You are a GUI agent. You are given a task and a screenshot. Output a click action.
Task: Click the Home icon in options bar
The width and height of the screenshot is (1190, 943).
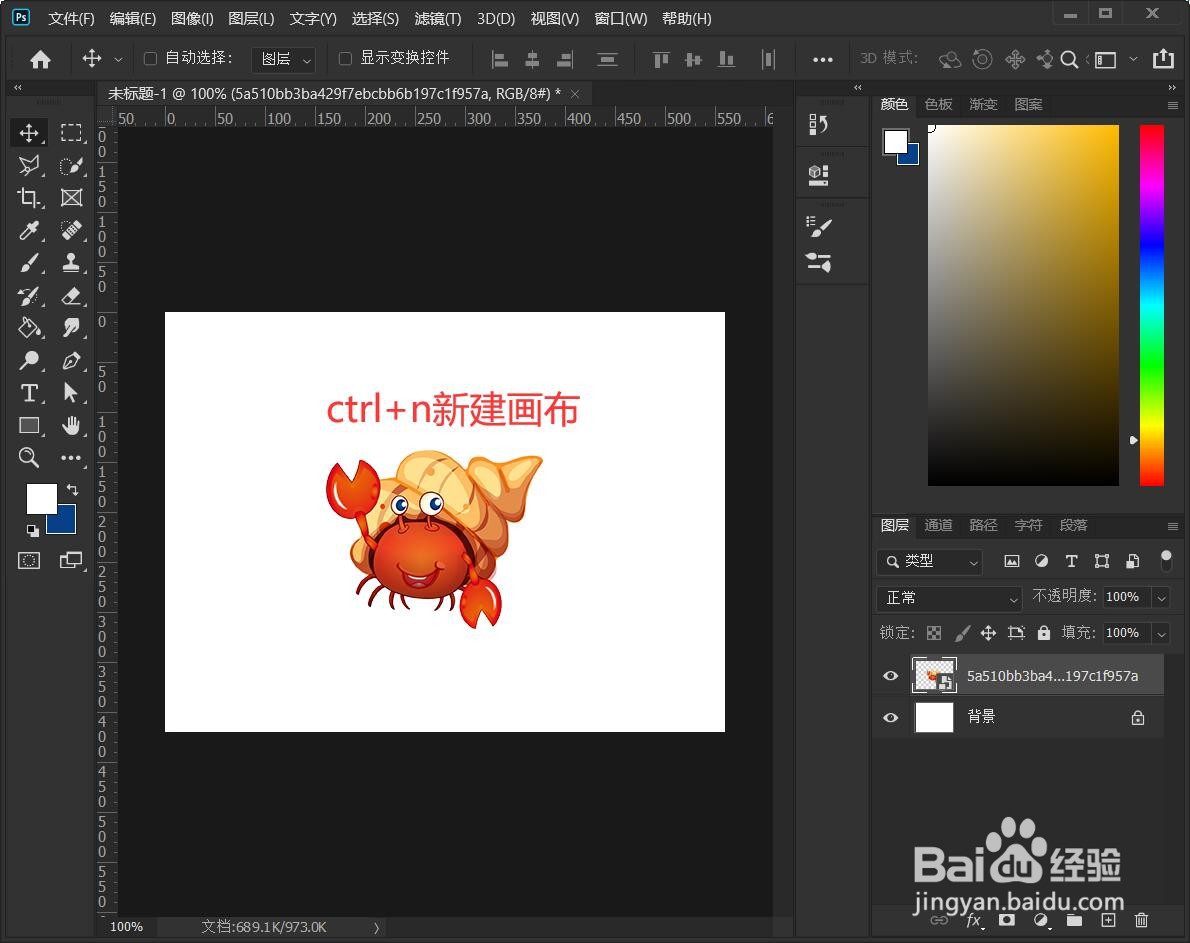[x=40, y=59]
